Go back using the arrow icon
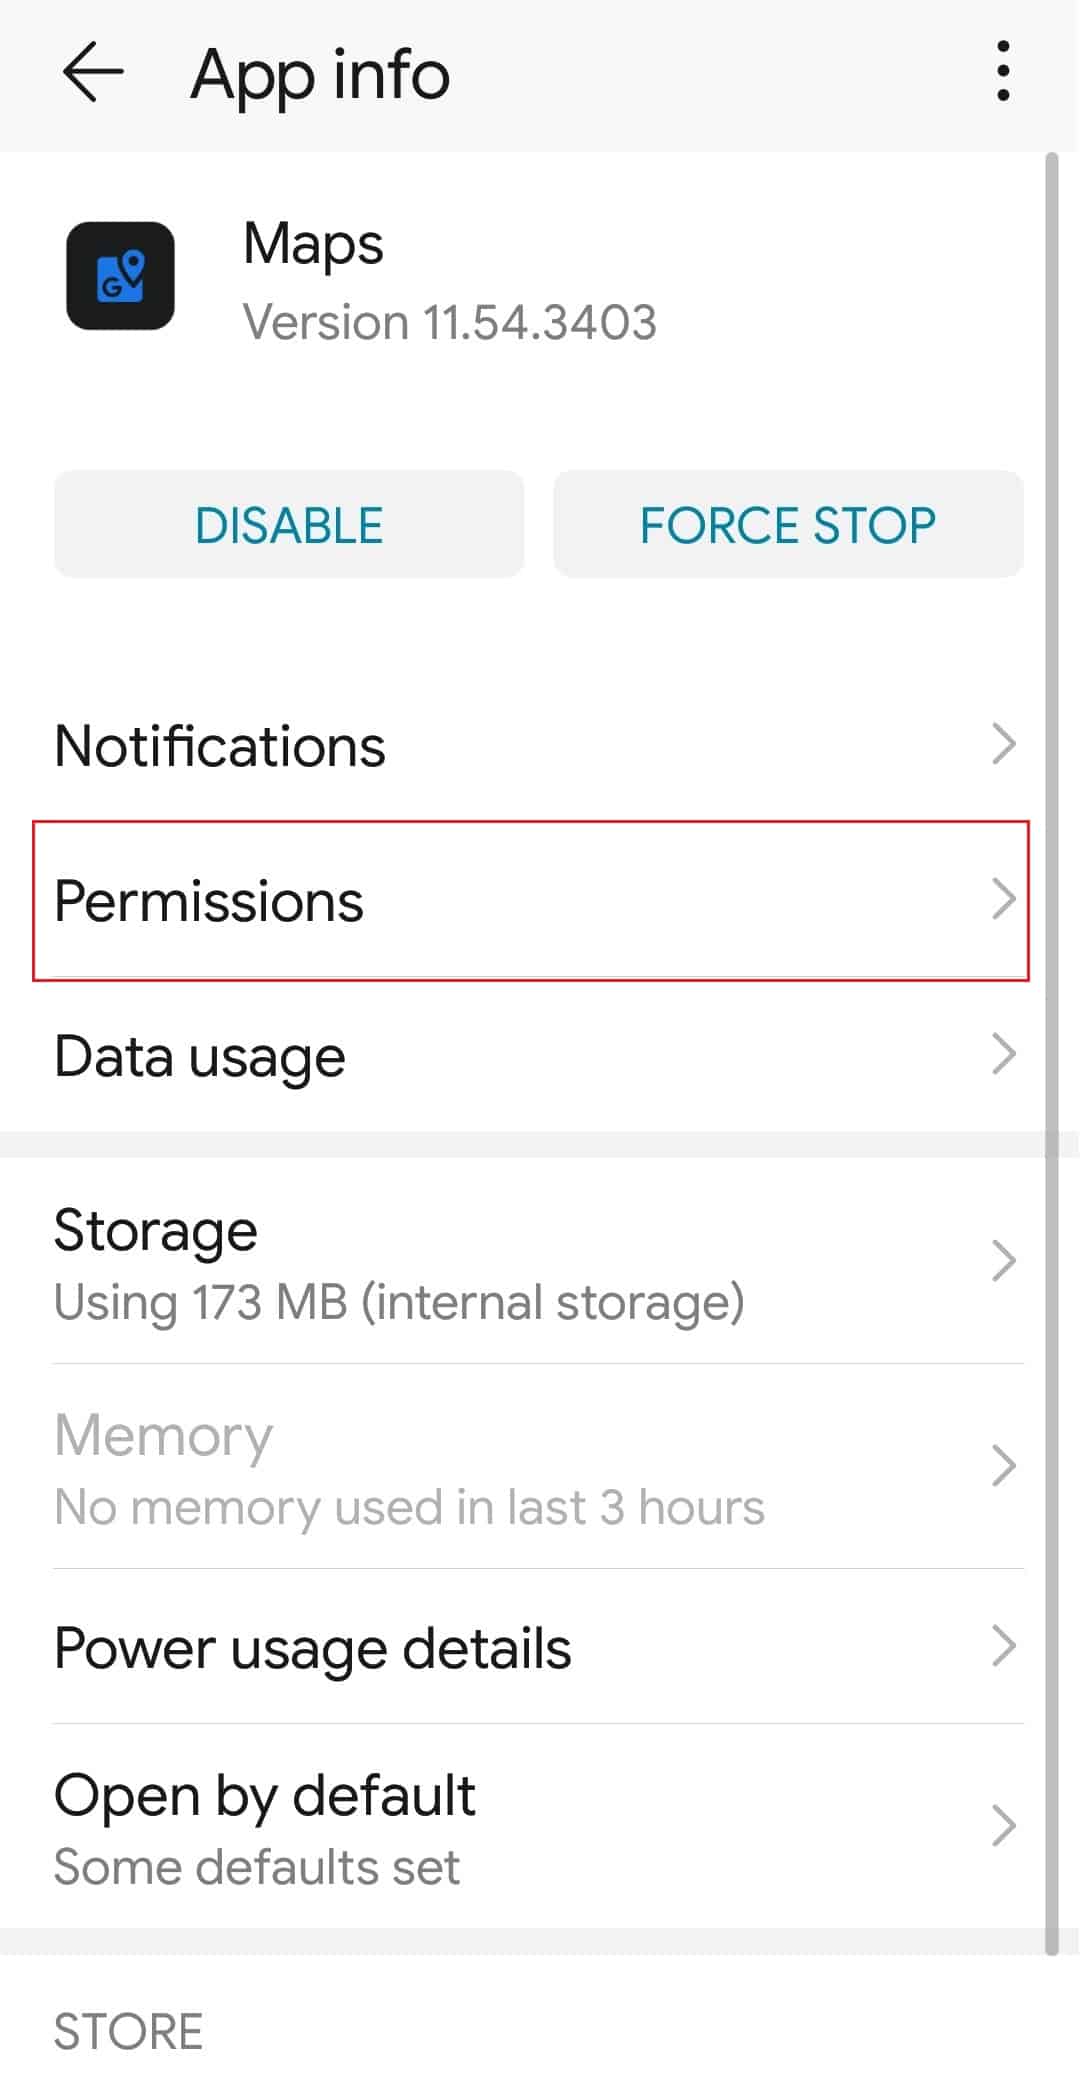1080x2090 pixels. (x=92, y=73)
